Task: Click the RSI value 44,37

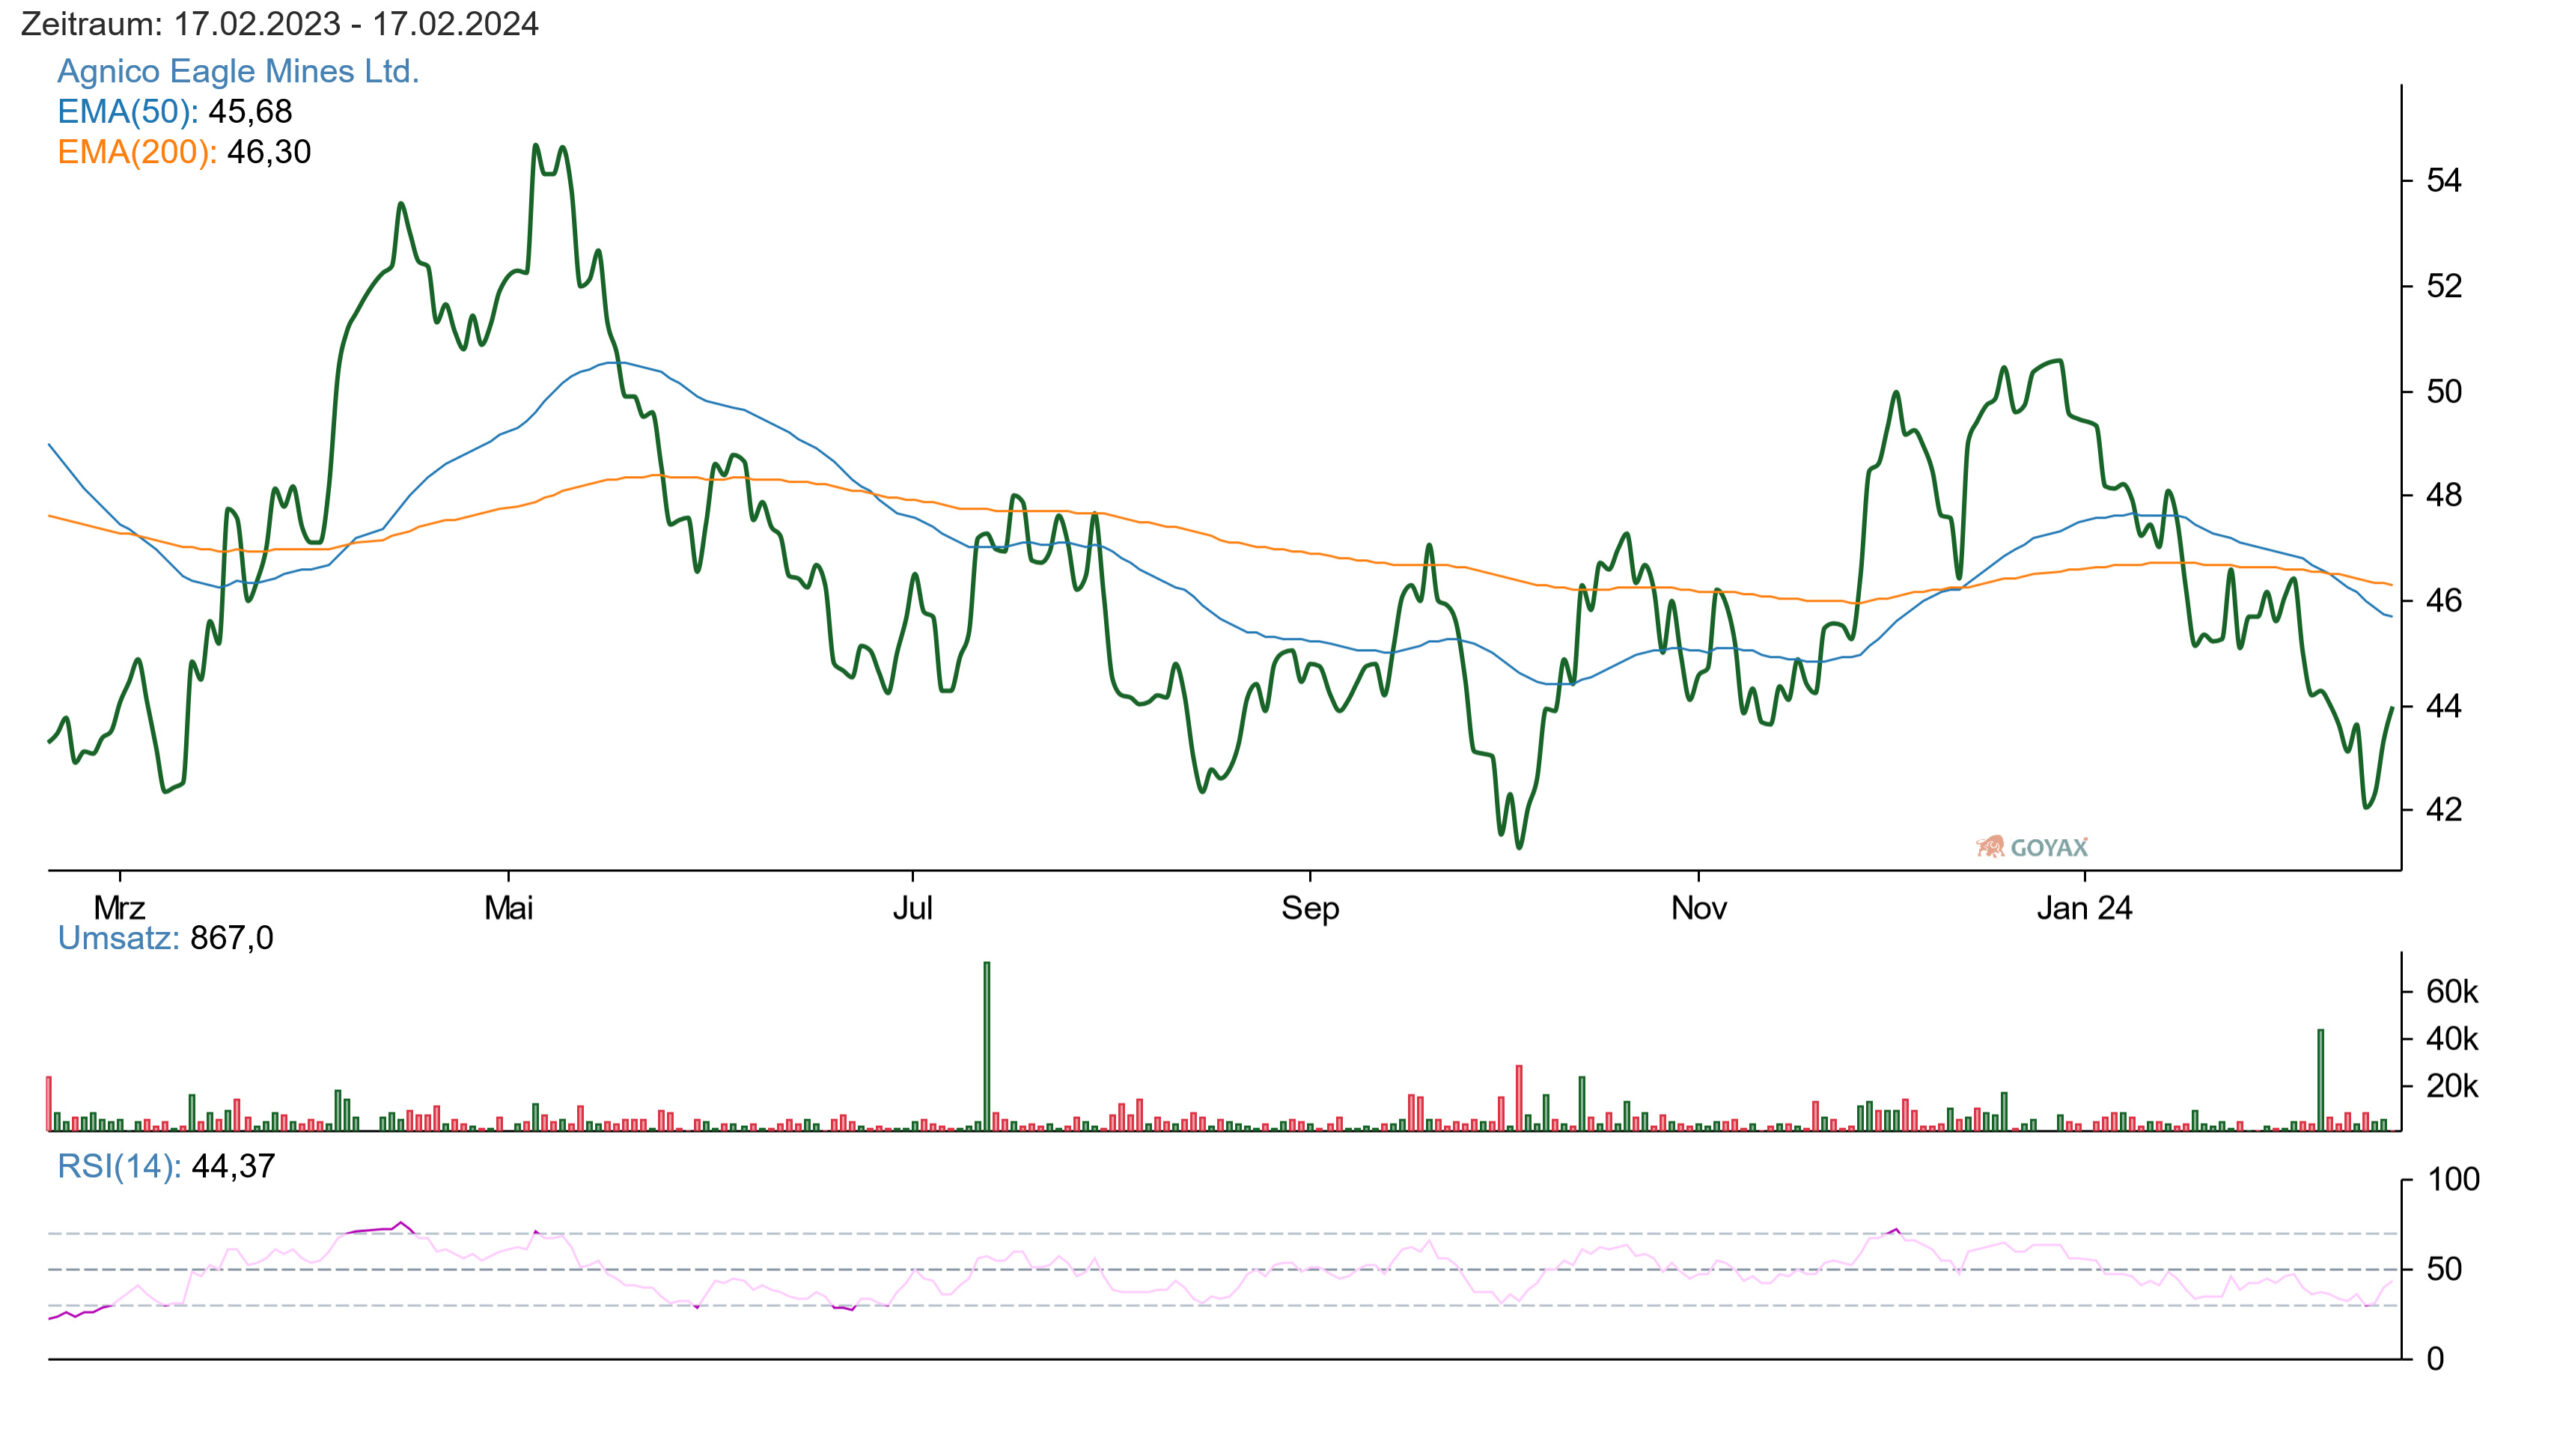Action: pos(233,1166)
